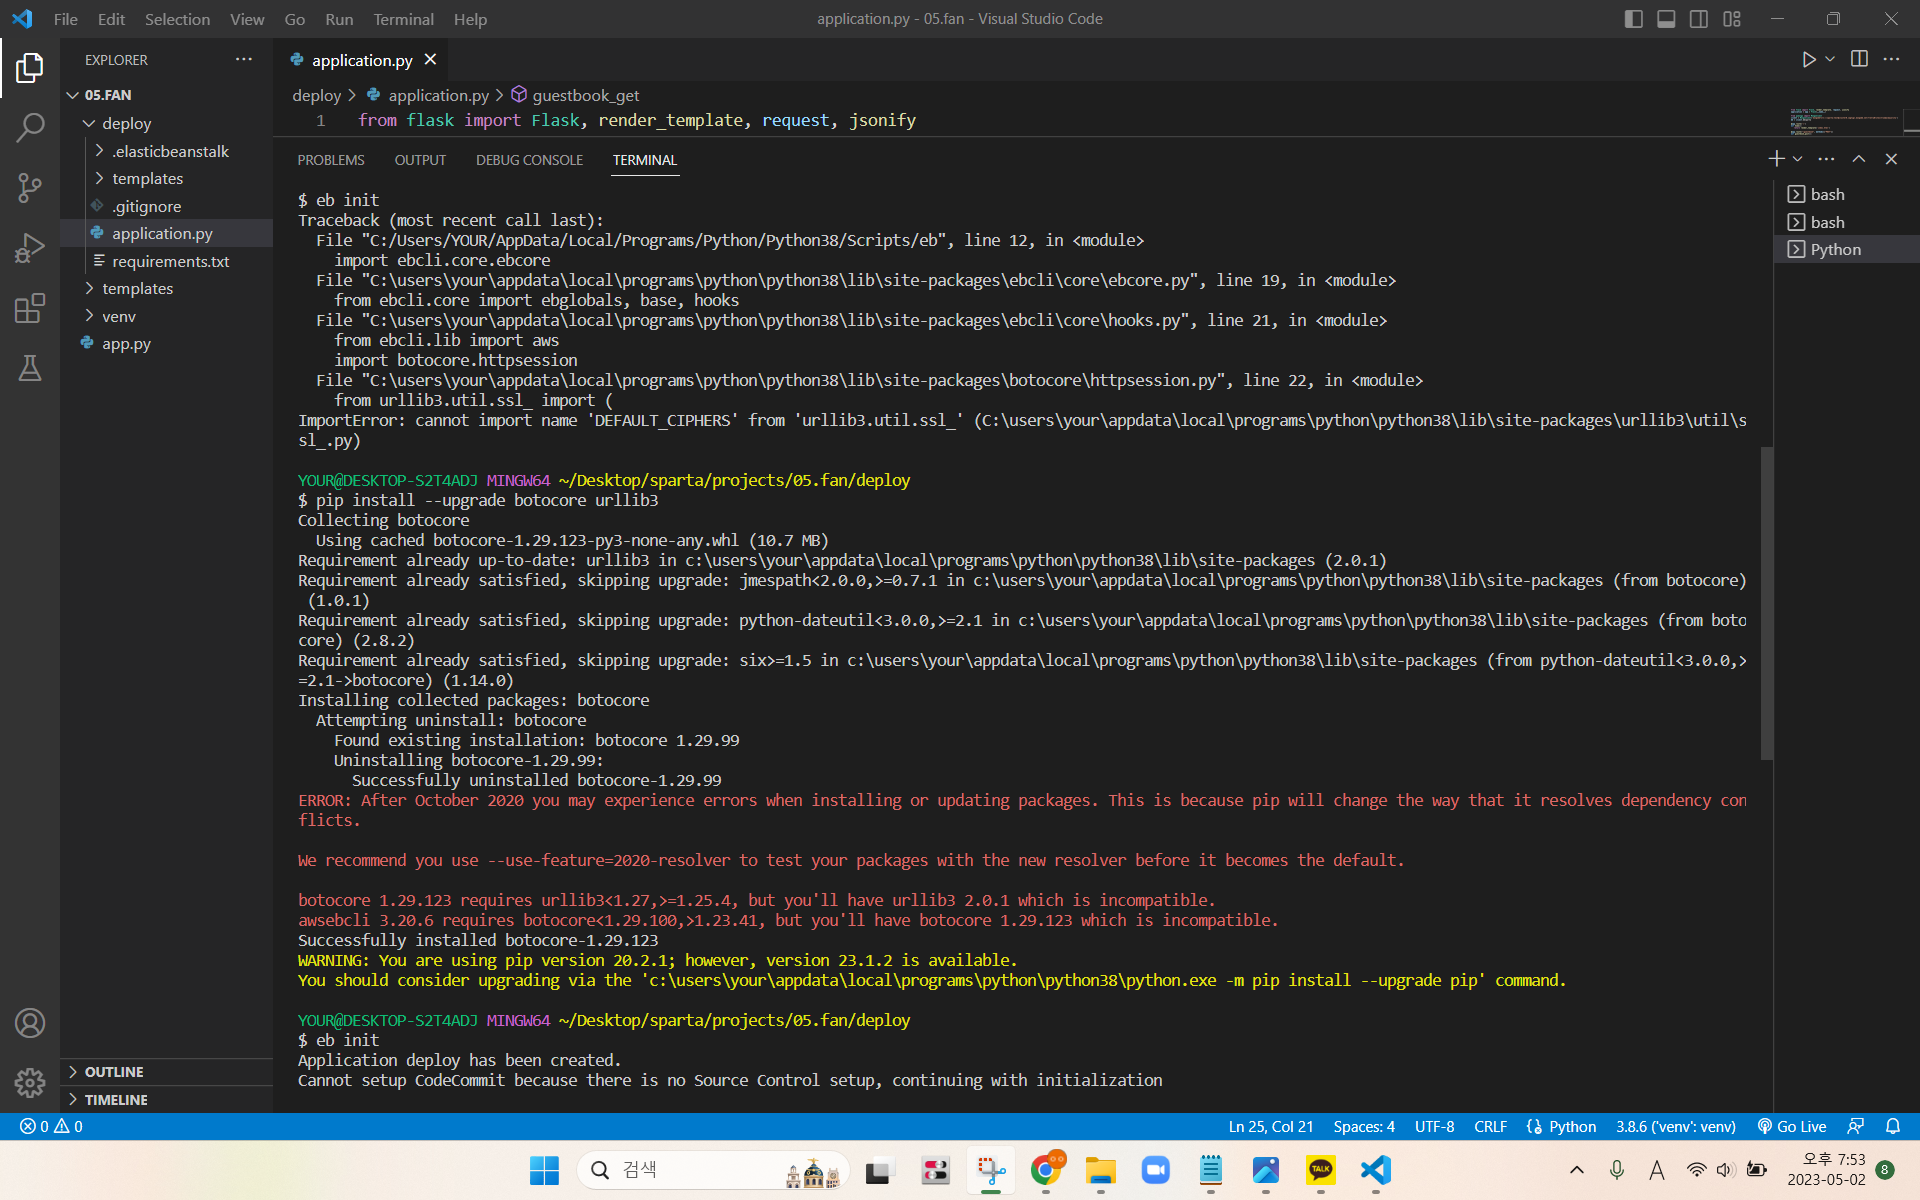Image resolution: width=1920 pixels, height=1200 pixels.
Task: Open notifications bell in status bar
Action: tap(1893, 1126)
